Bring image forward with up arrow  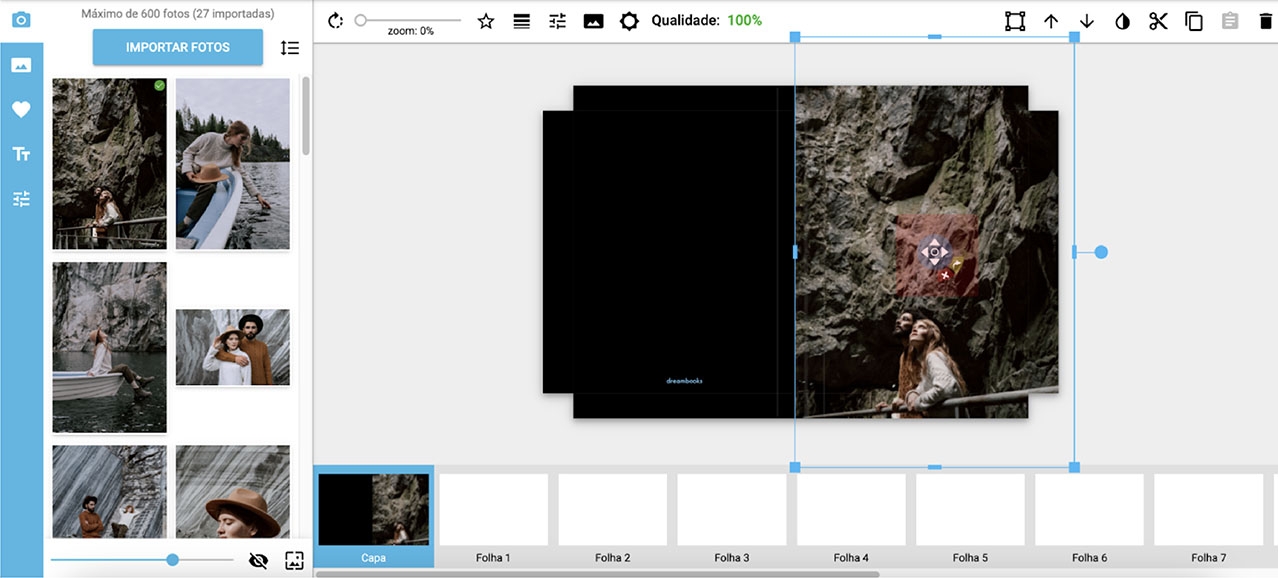coord(1051,21)
